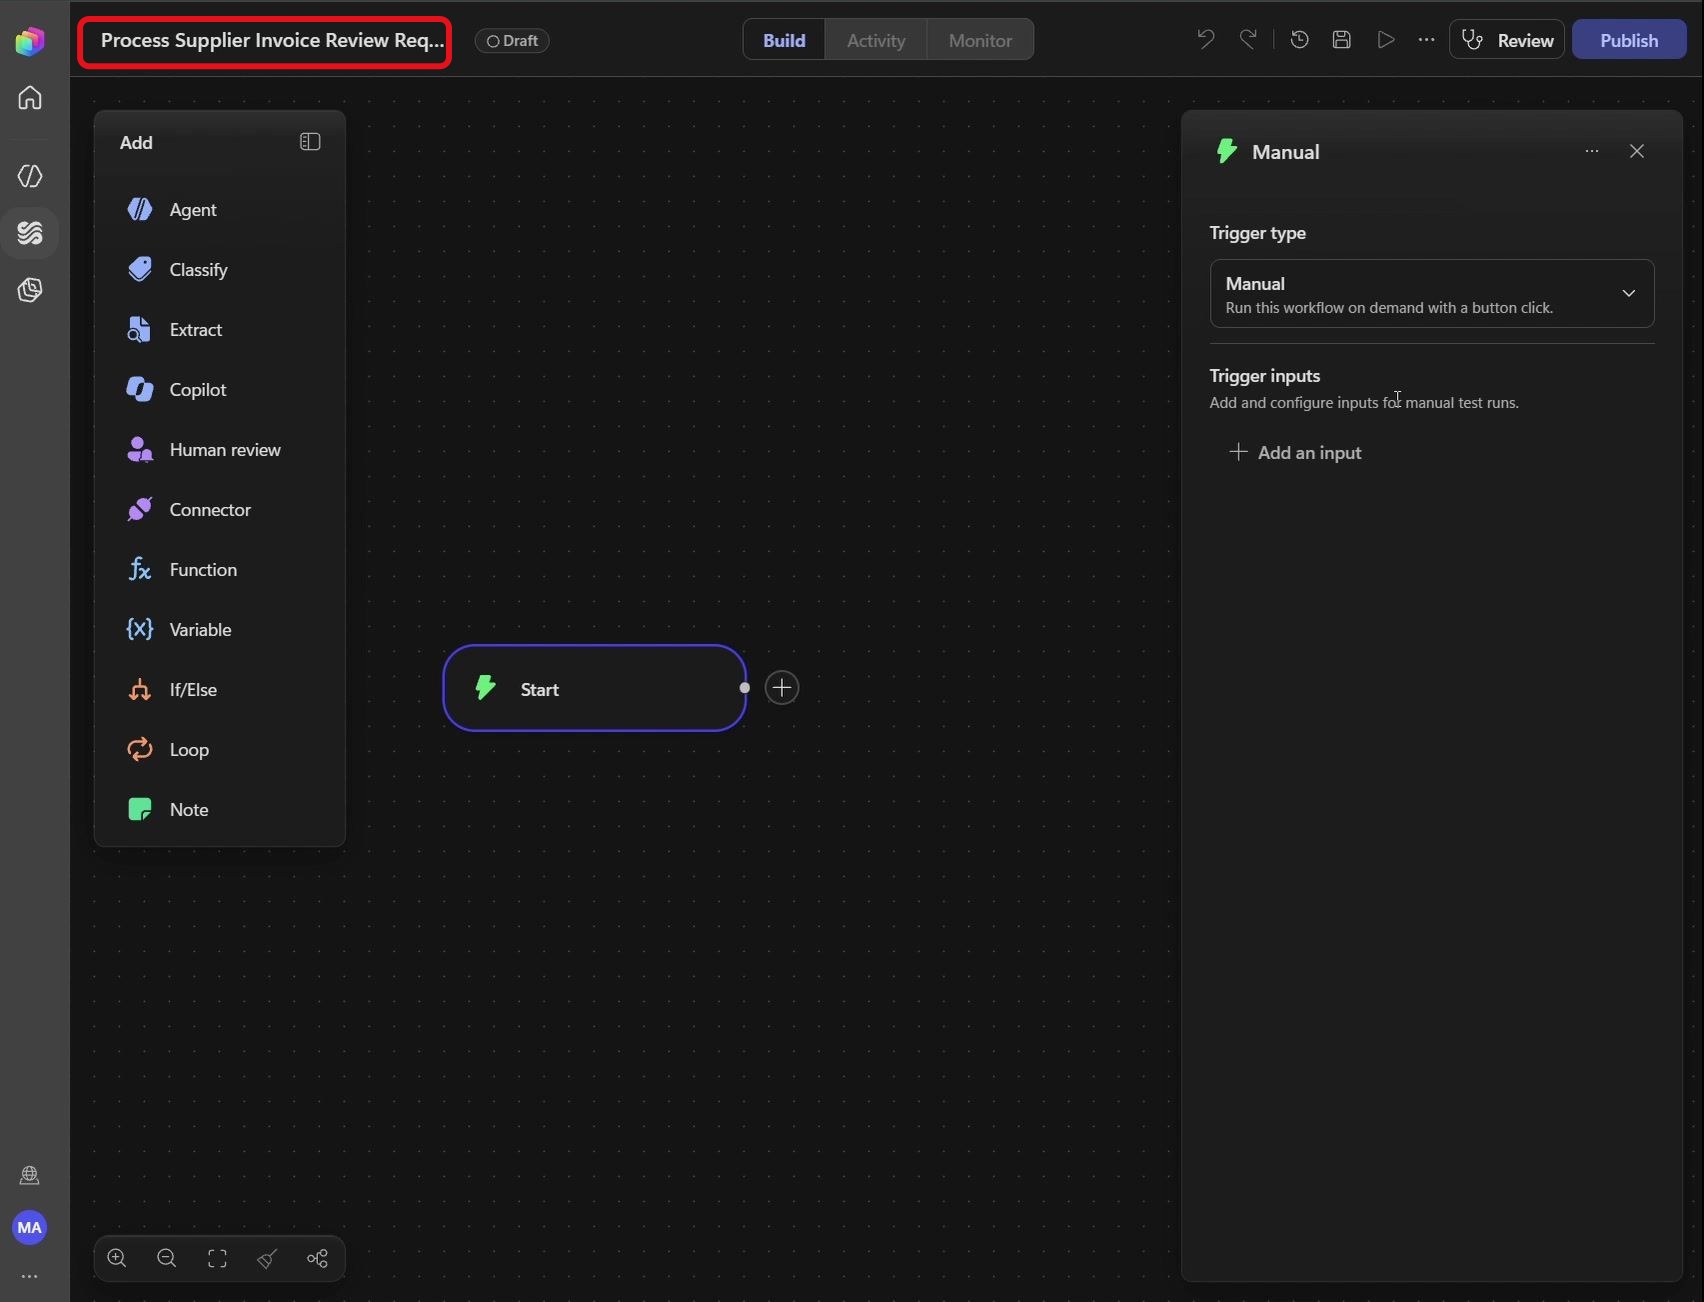Click the app logo in the sidebar
The height and width of the screenshot is (1302, 1704).
(30, 41)
